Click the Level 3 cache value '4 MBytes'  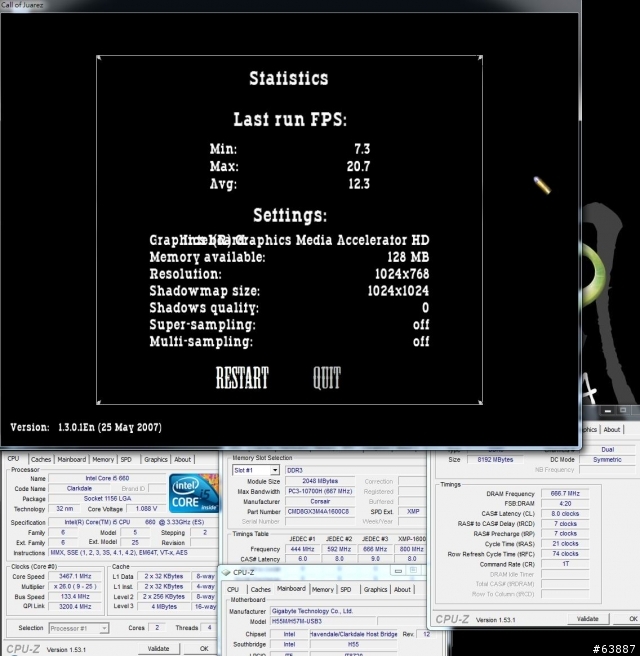(x=164, y=607)
